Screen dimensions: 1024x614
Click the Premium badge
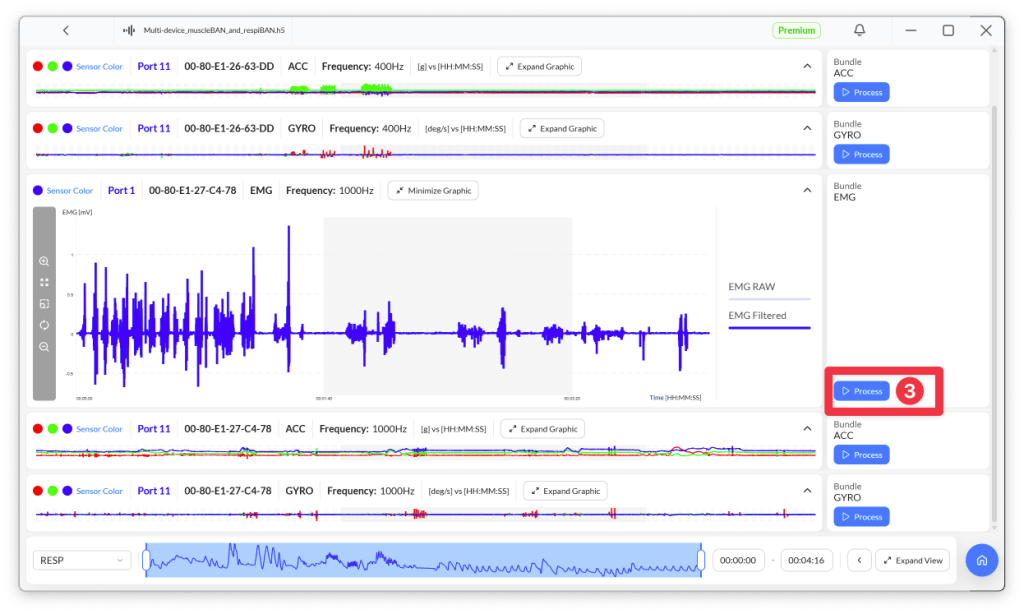pyautogui.click(x=796, y=30)
